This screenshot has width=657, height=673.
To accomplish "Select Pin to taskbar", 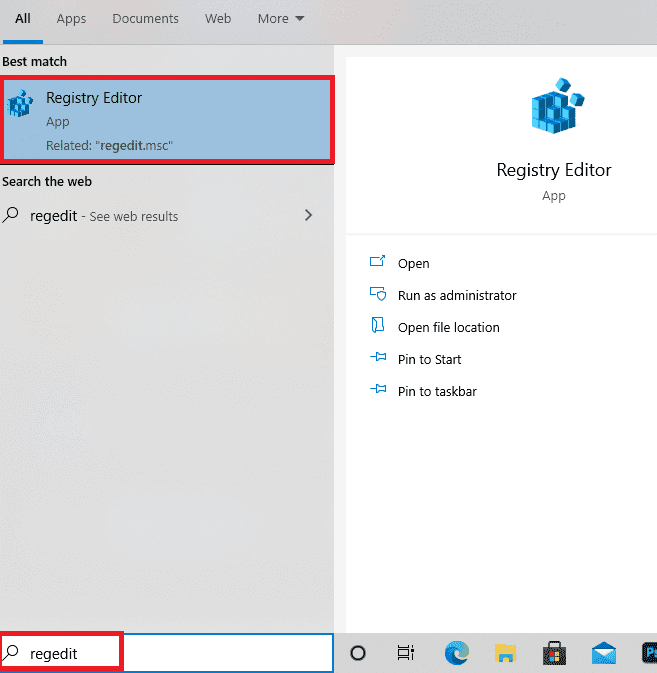I will point(437,391).
